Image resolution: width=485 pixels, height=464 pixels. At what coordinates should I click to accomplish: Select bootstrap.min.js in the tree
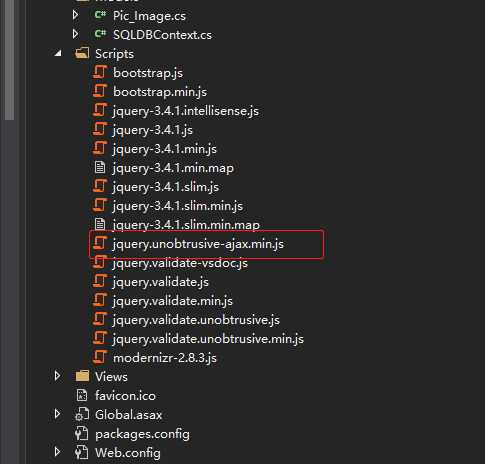coord(160,92)
